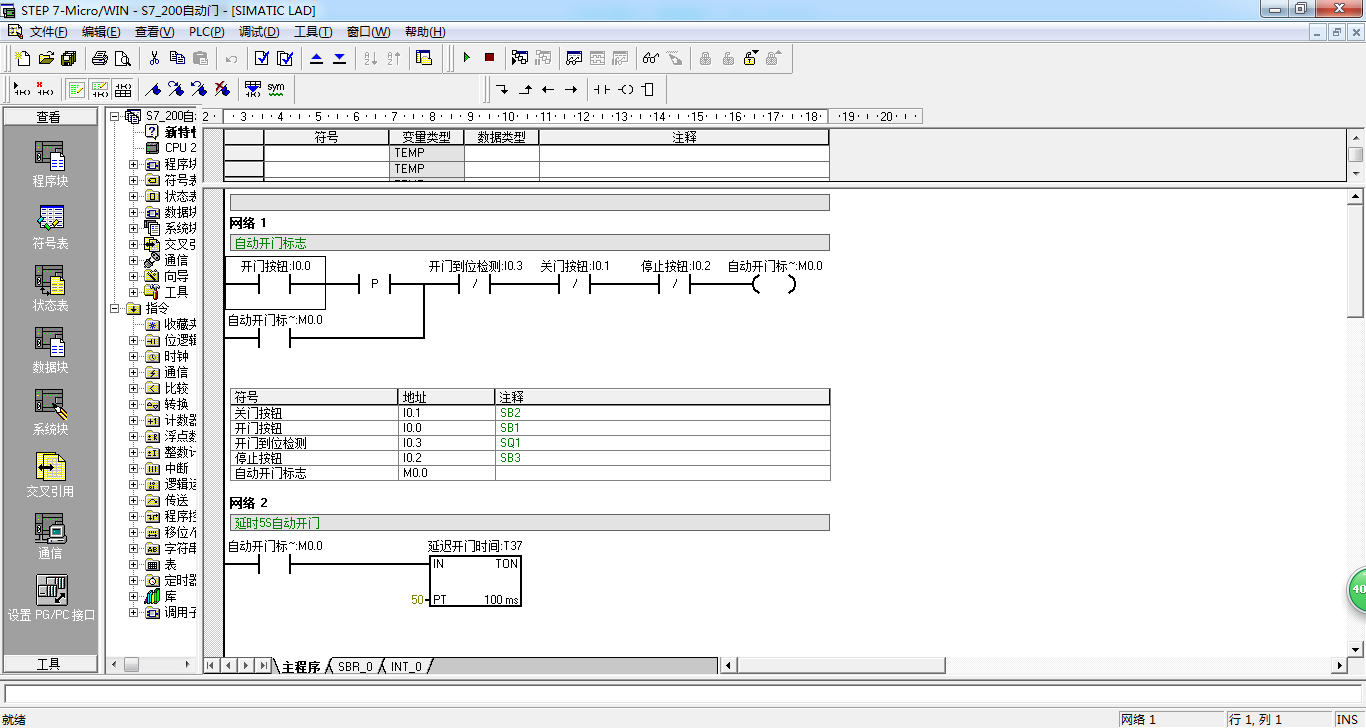Turn on chart status view
This screenshot has width=1366, height=728.
click(x=575, y=58)
